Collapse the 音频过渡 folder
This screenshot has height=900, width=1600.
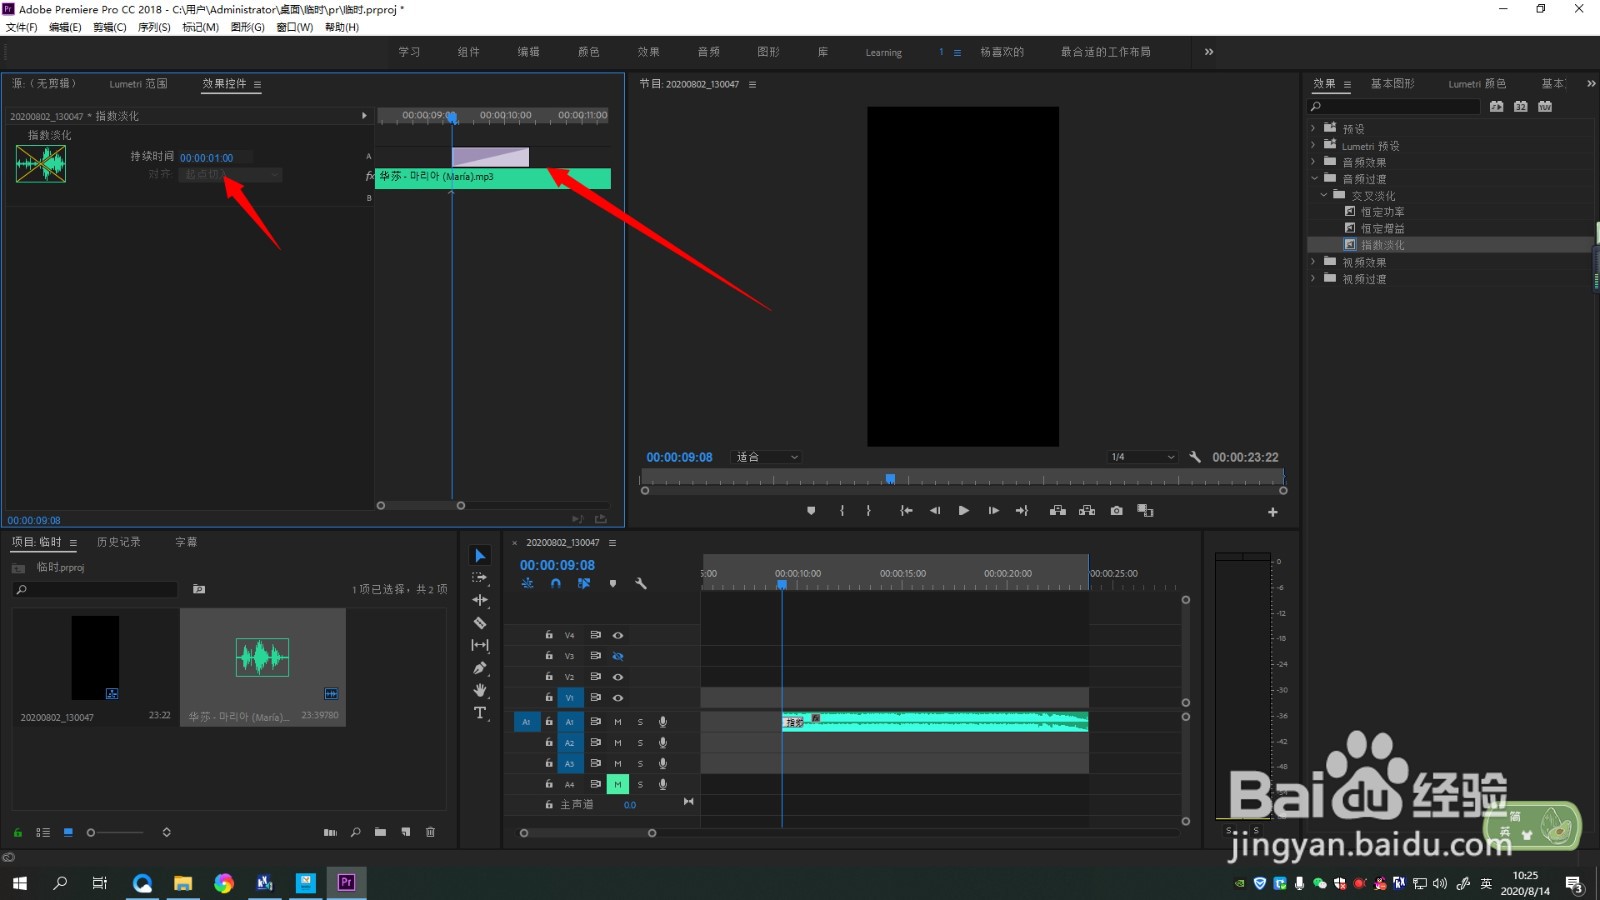tap(1314, 178)
